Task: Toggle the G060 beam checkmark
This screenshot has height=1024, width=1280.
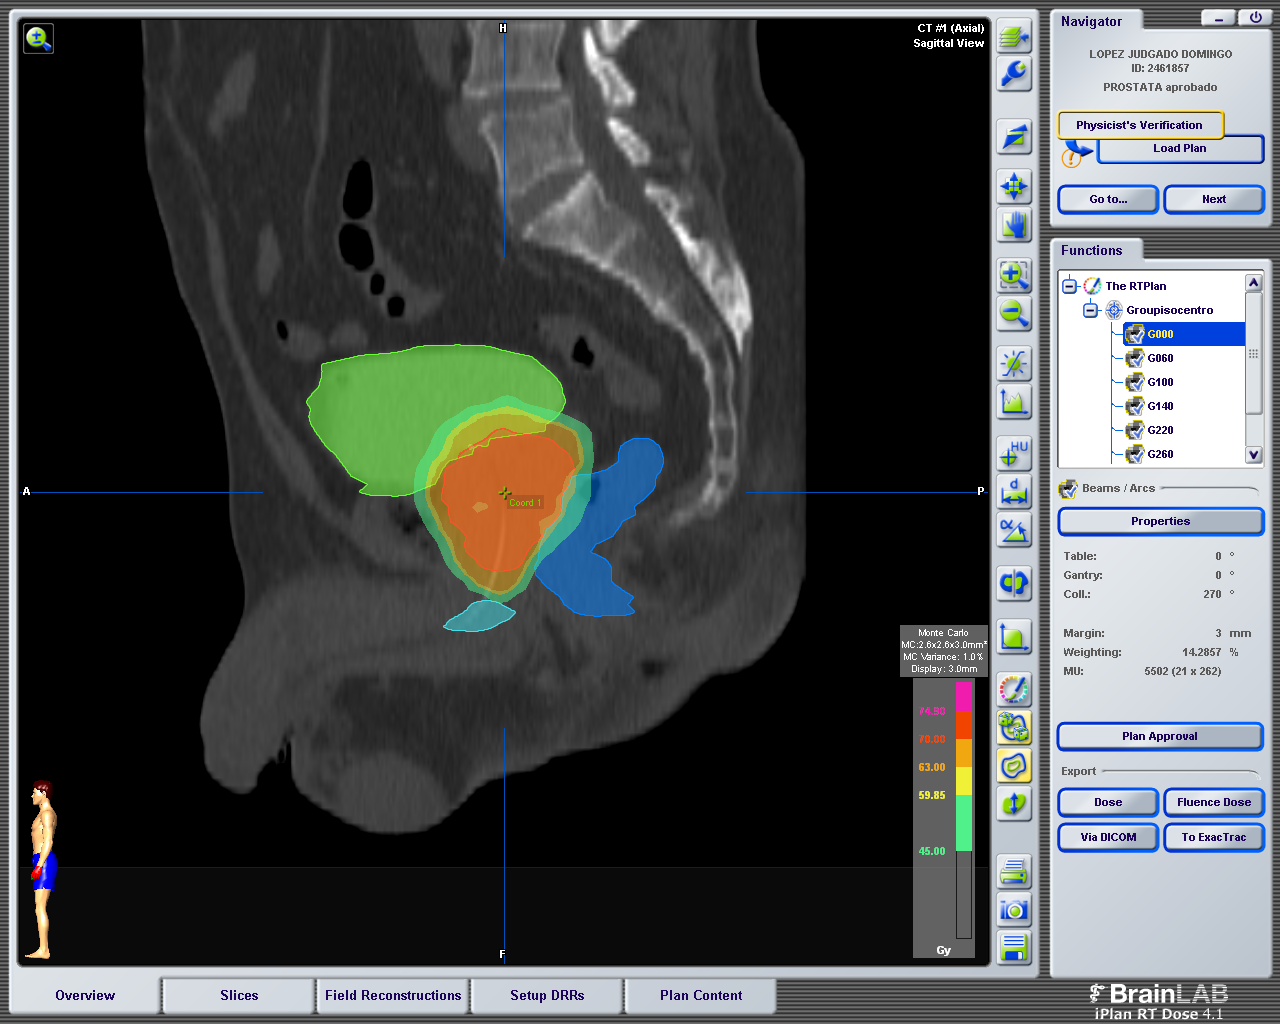Action: coord(1136,357)
